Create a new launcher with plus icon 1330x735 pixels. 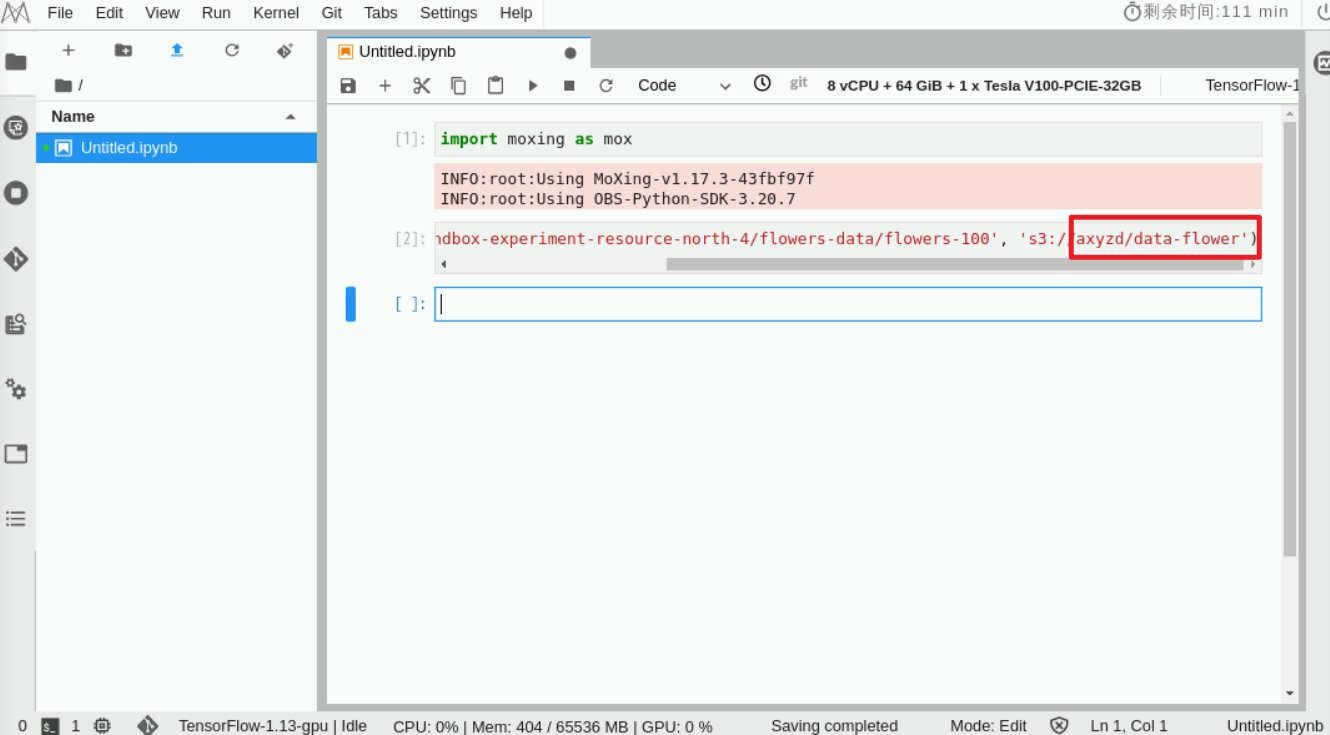pyautogui.click(x=68, y=50)
